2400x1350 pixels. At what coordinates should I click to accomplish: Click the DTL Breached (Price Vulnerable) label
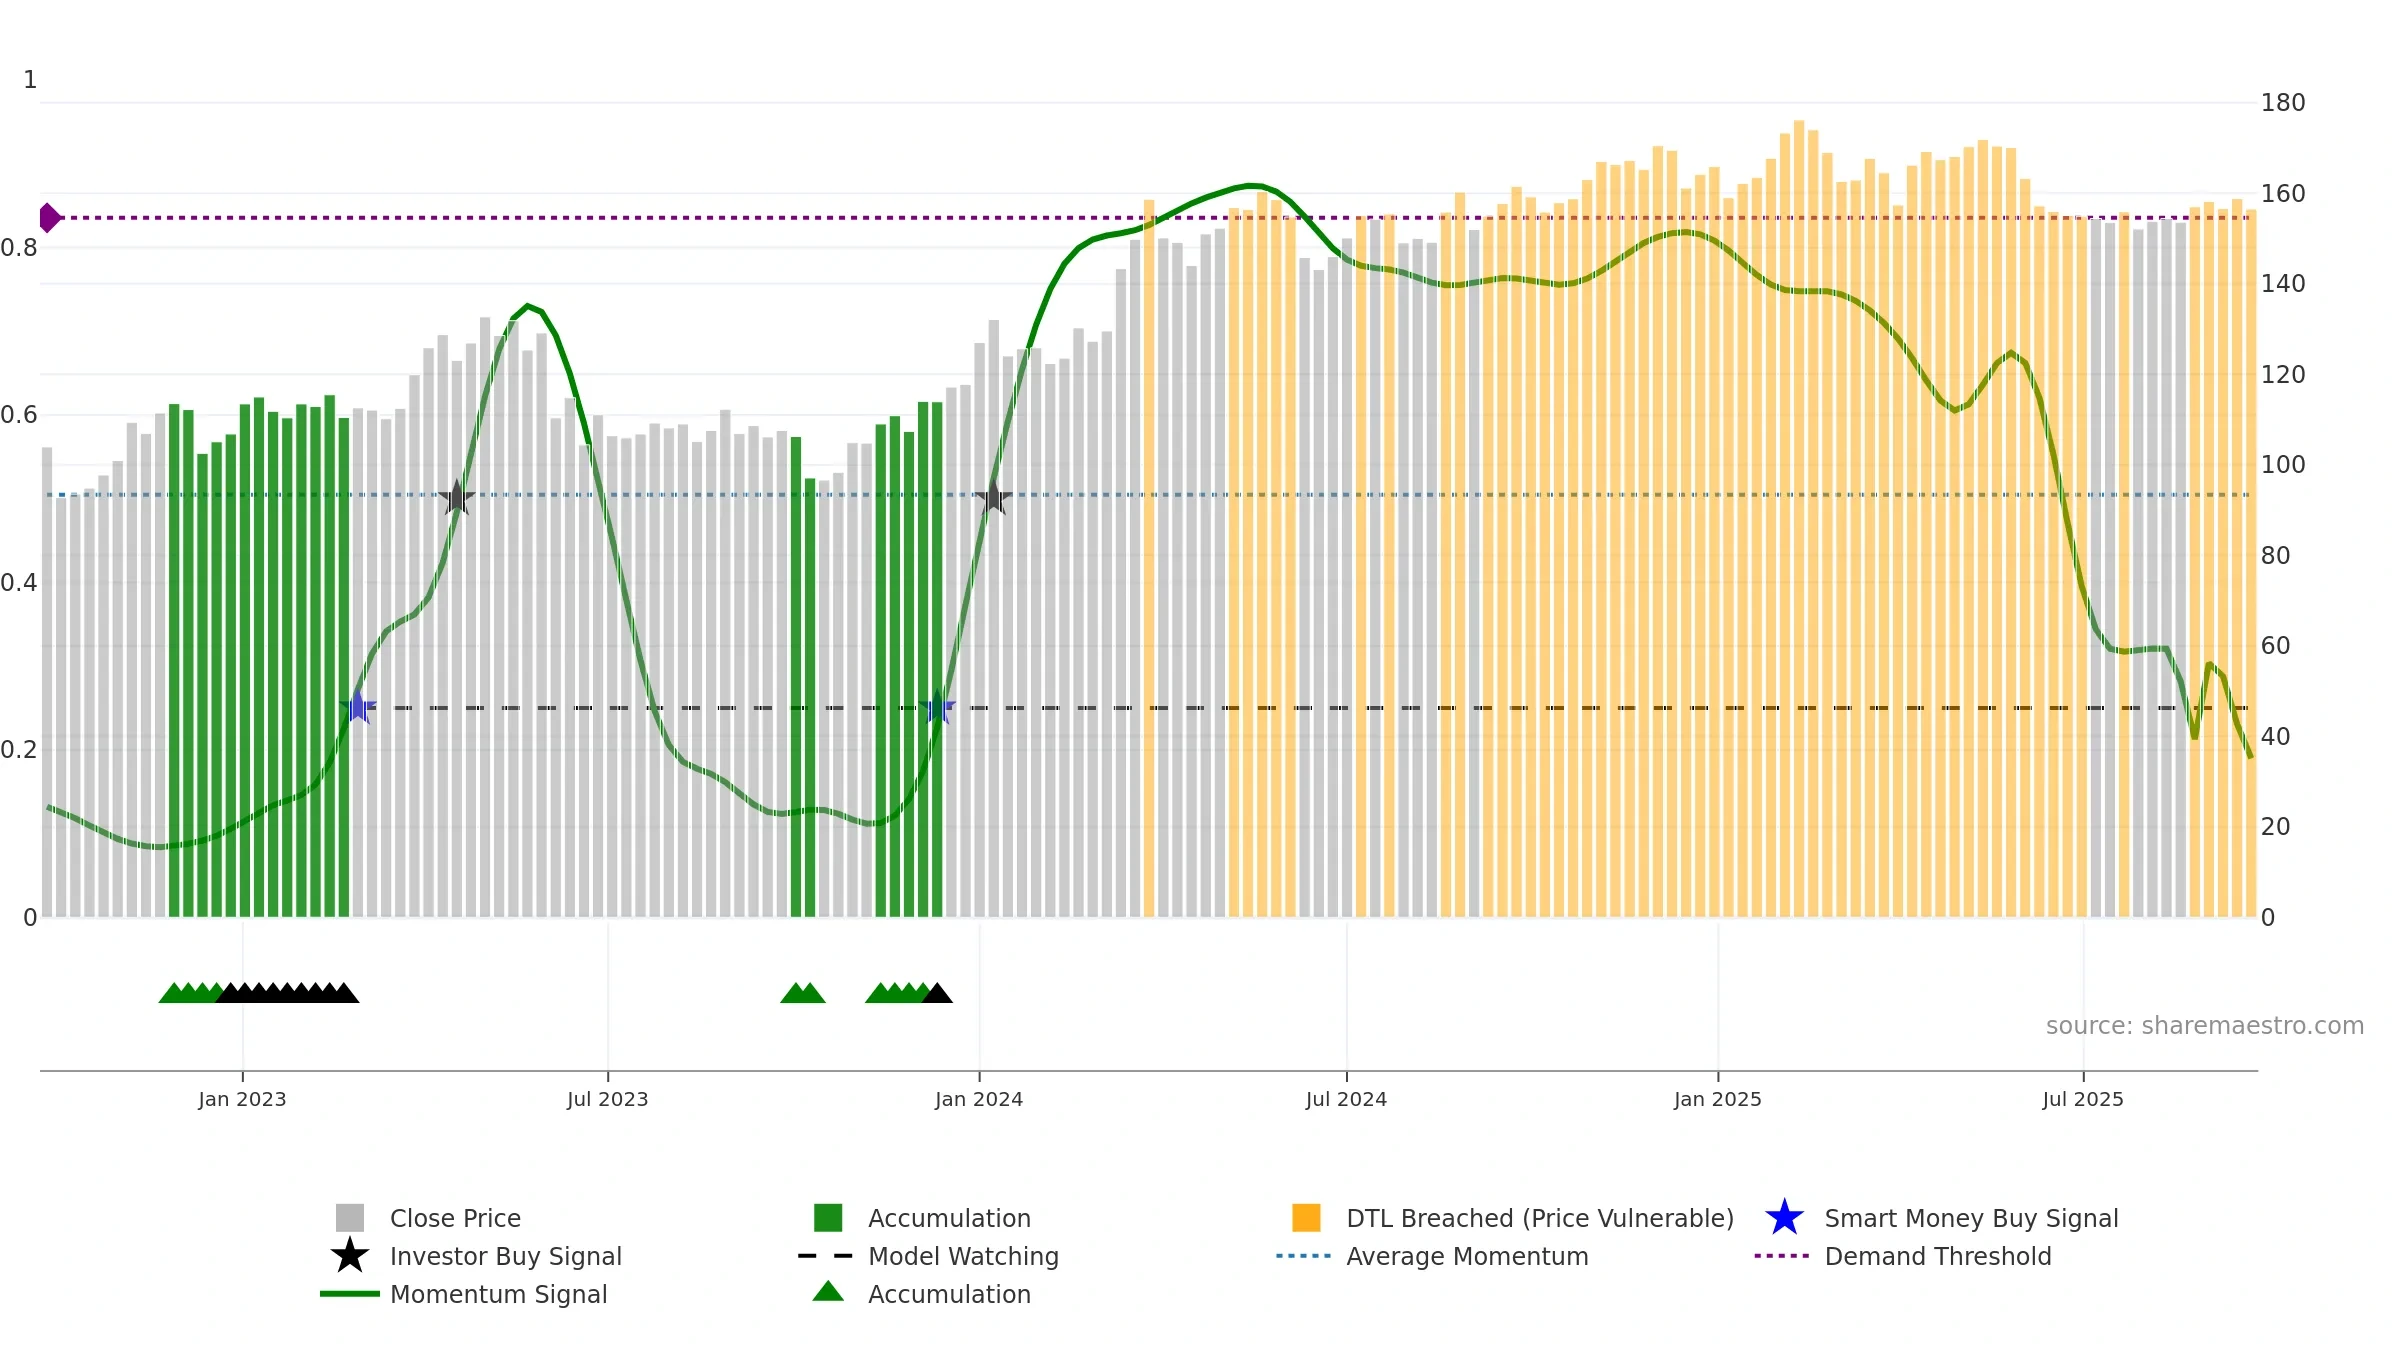1539,1218
